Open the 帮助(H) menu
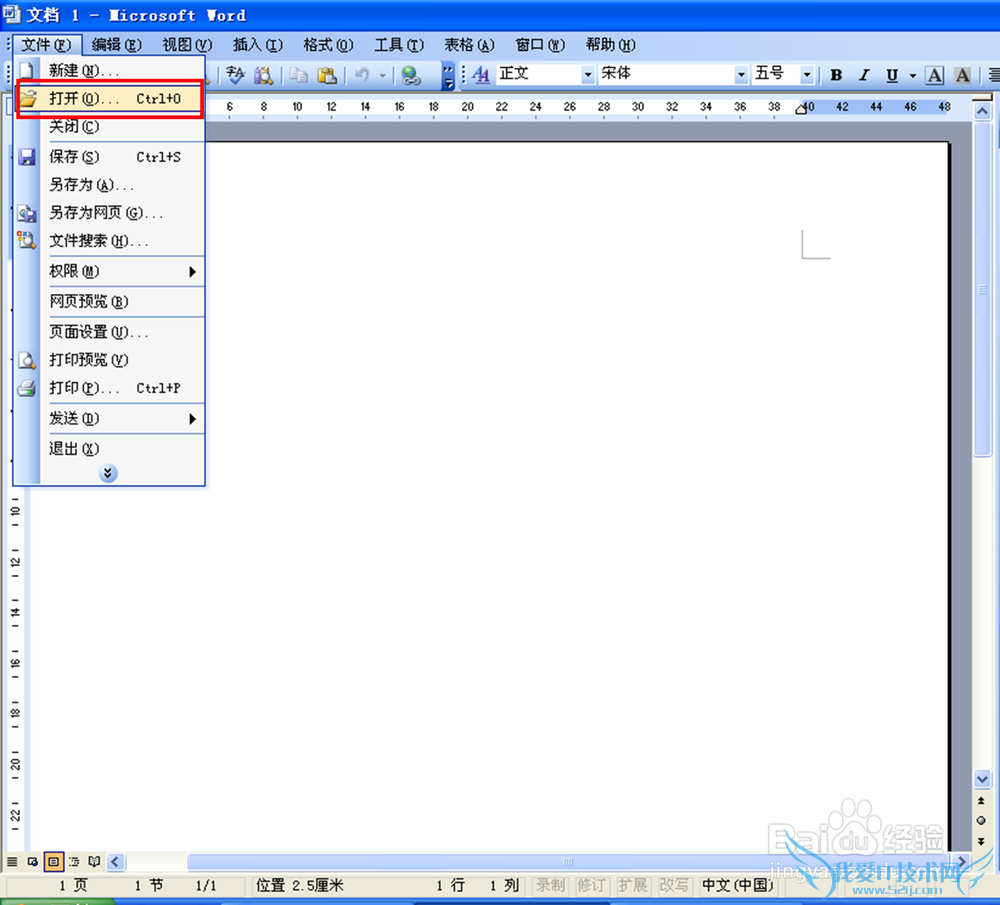1000x905 pixels. pyautogui.click(x=610, y=45)
